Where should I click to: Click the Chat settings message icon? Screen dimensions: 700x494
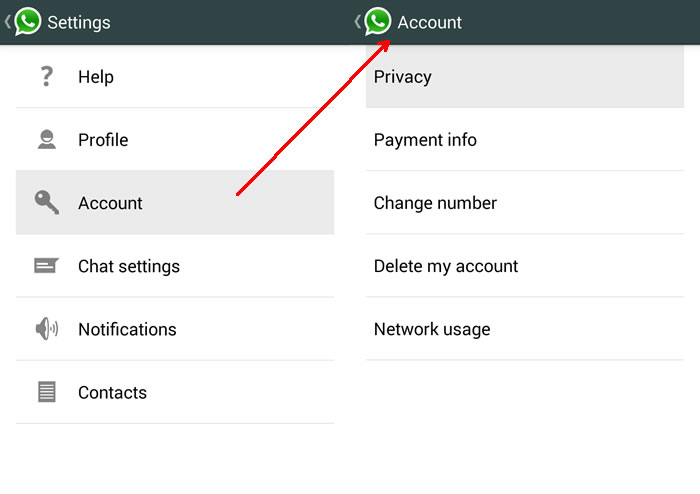46,266
